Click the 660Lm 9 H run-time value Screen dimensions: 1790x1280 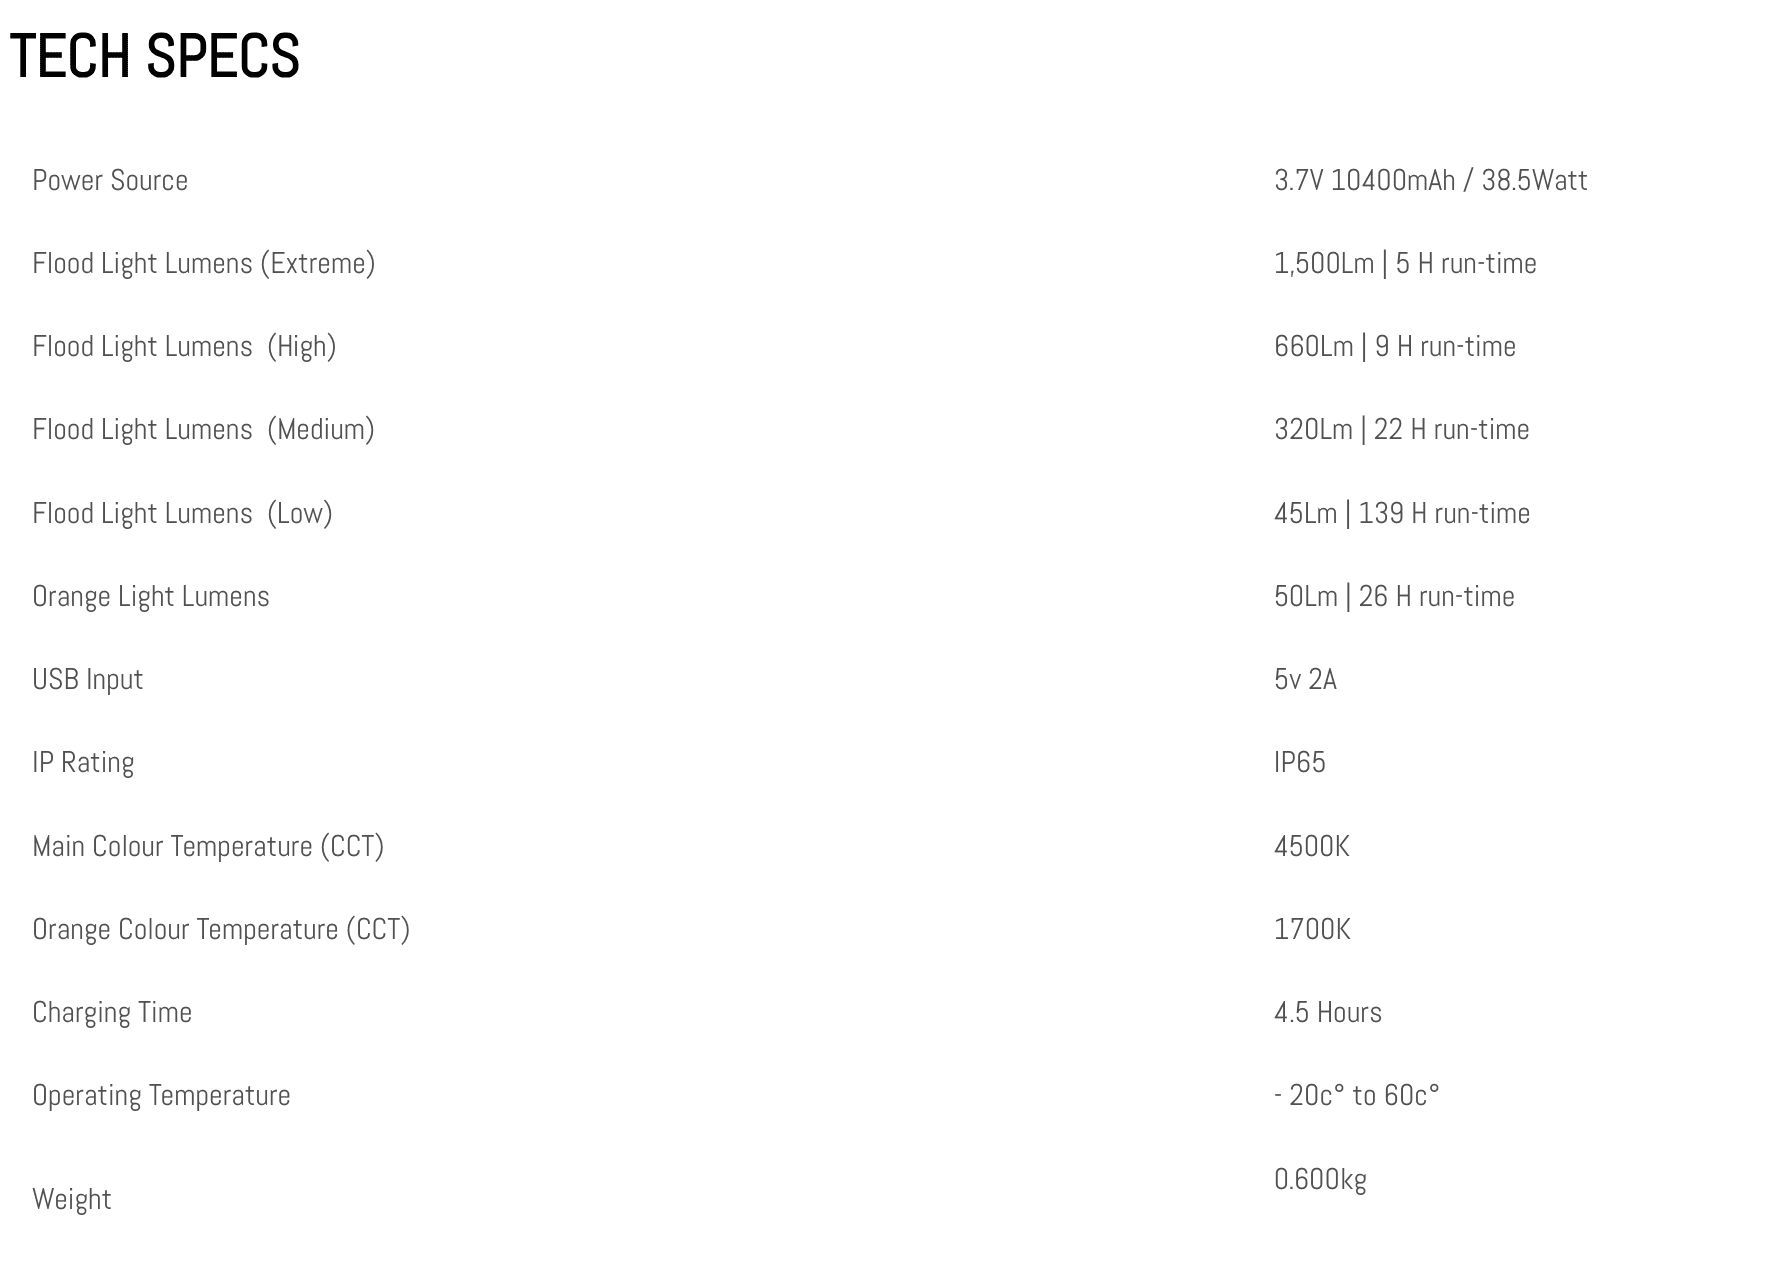point(1395,347)
